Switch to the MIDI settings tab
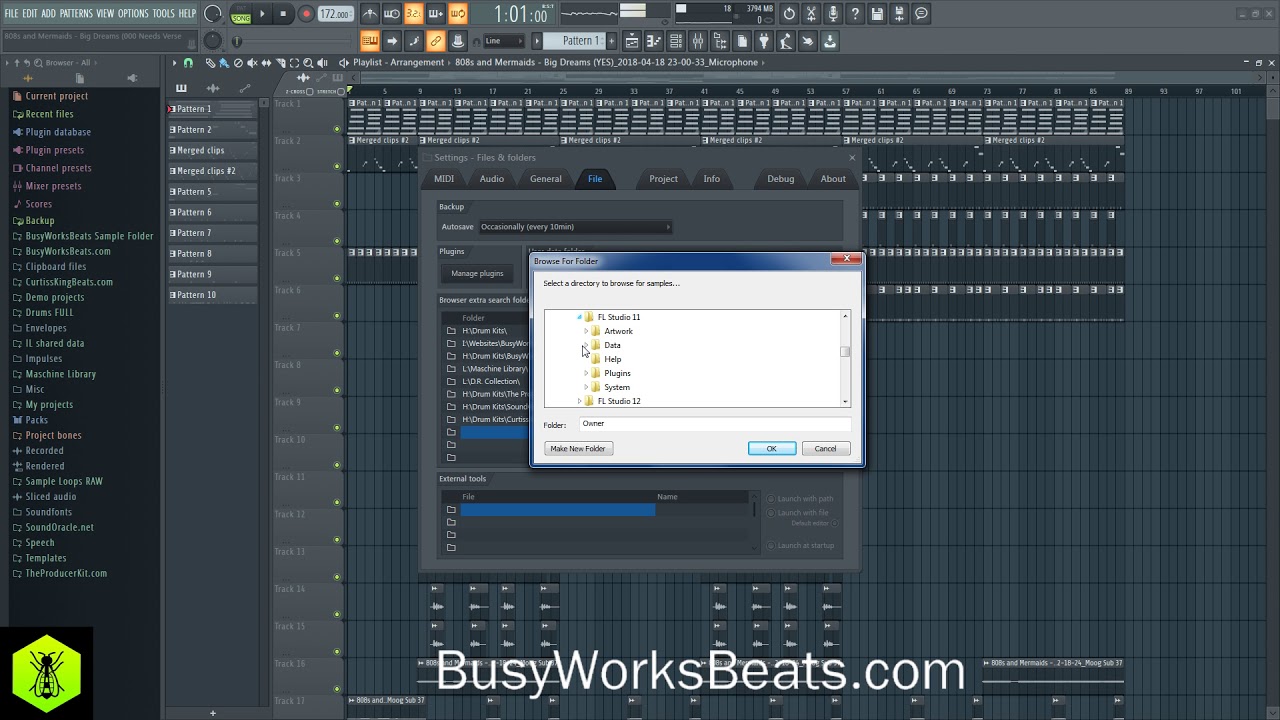This screenshot has height=720, width=1280. pos(444,179)
